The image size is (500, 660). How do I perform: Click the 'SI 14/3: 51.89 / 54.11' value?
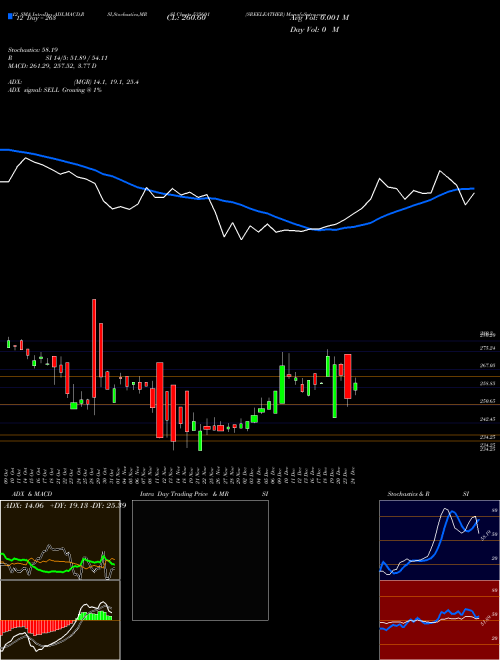pyautogui.click(x=77, y=58)
